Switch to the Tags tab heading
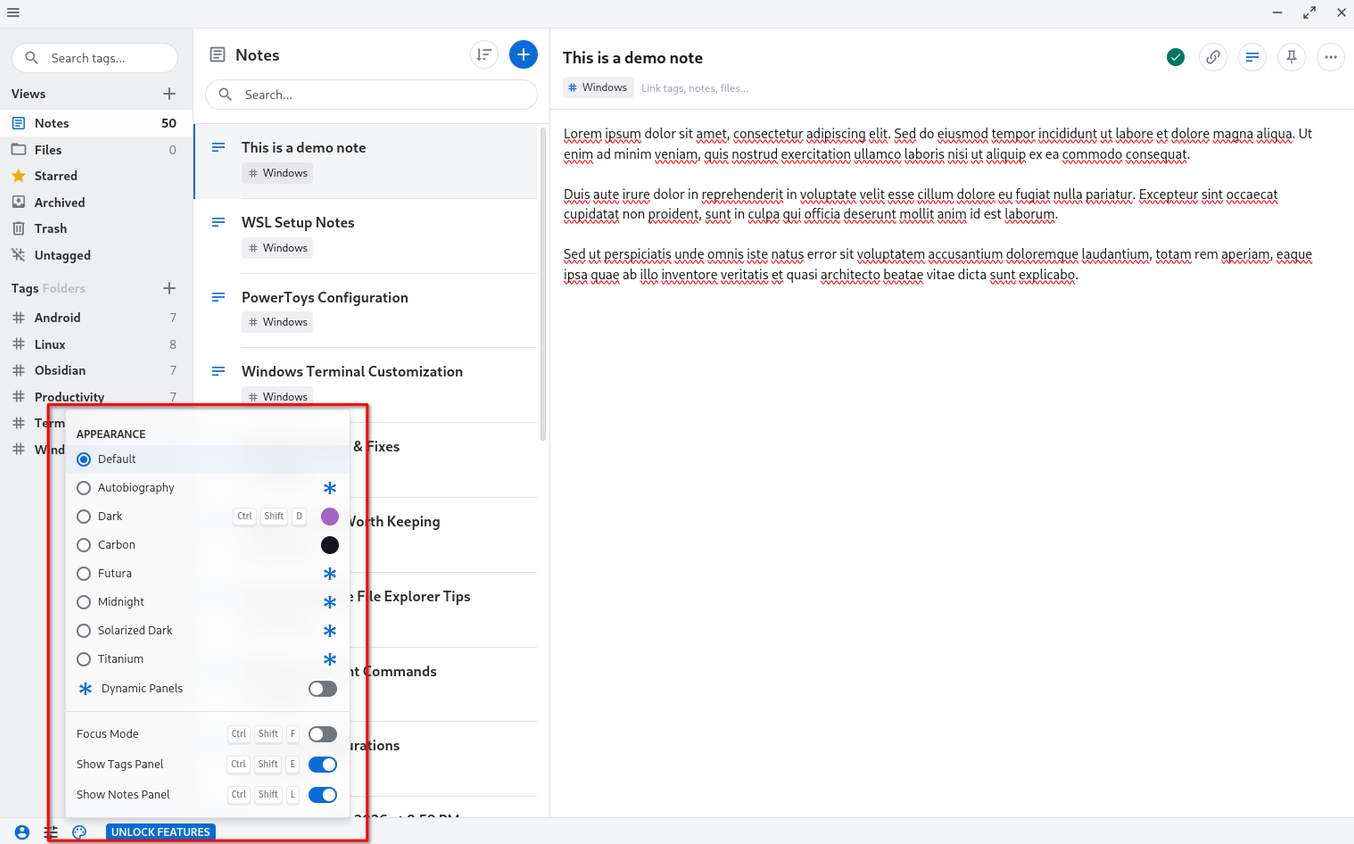1354x844 pixels. coord(25,288)
